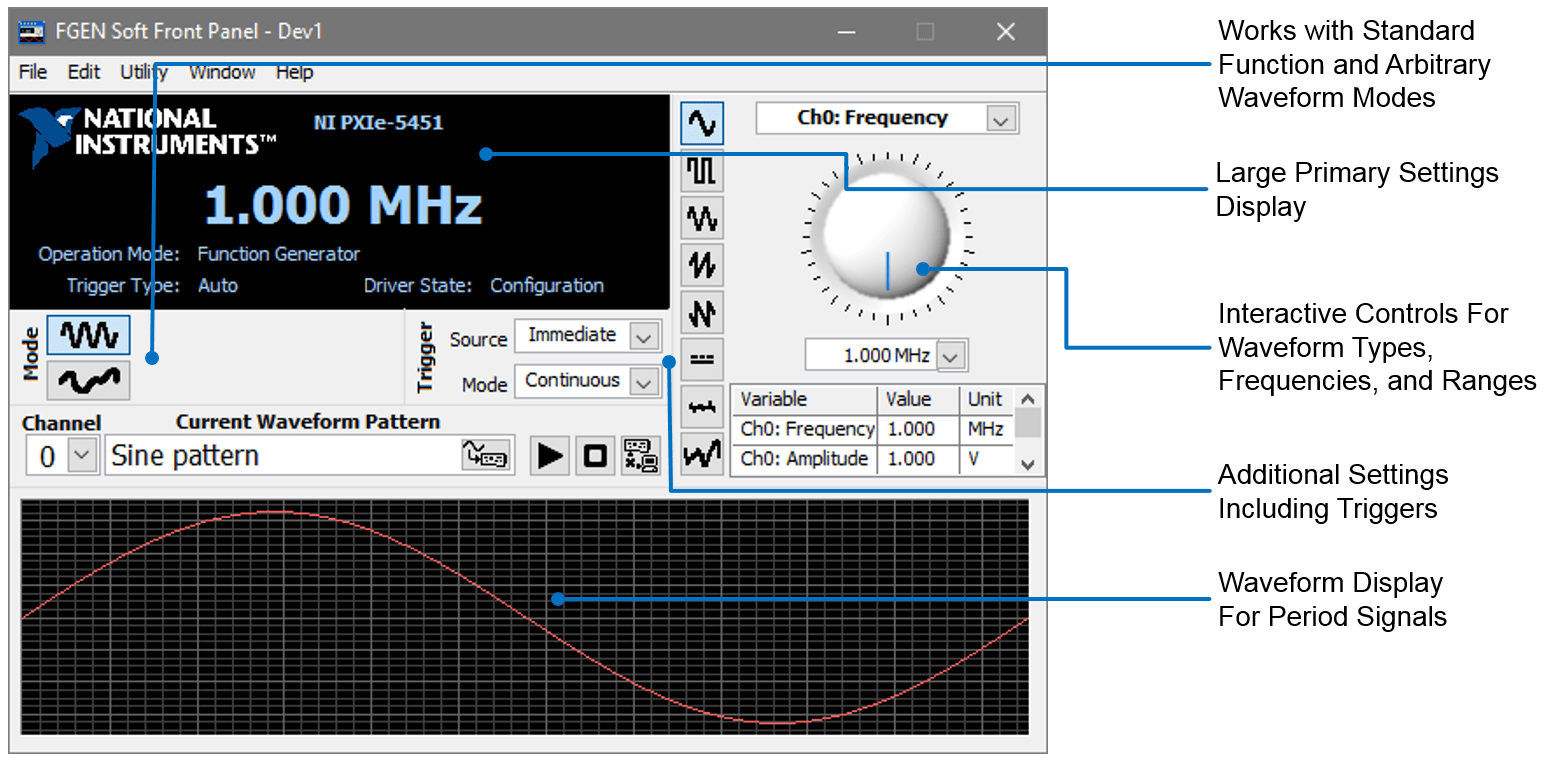Click the FGEN title bar app icon
The height and width of the screenshot is (761, 1553).
[x=32, y=32]
